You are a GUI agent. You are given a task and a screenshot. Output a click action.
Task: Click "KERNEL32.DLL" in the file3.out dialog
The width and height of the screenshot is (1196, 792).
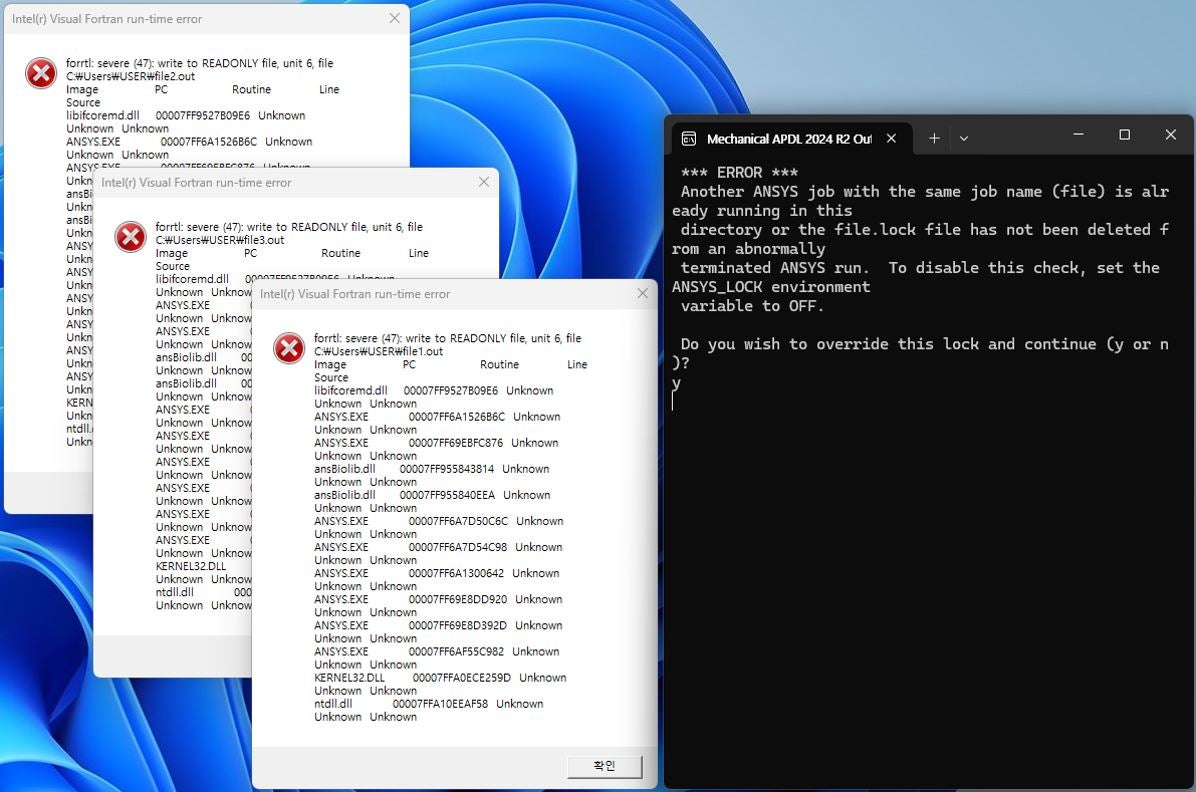pyautogui.click(x=191, y=565)
